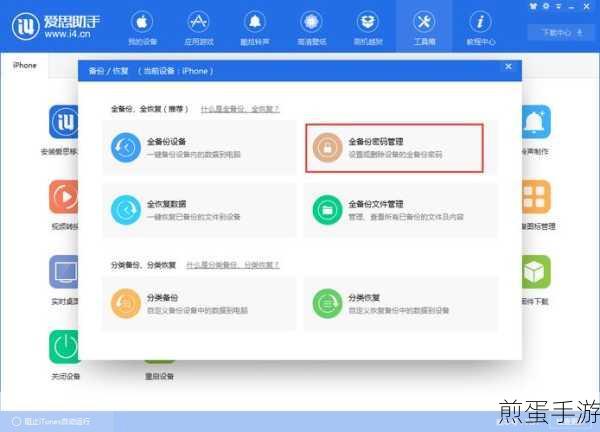Open the 酷炫铃声 bell icon
The image size is (600, 432).
click(255, 28)
